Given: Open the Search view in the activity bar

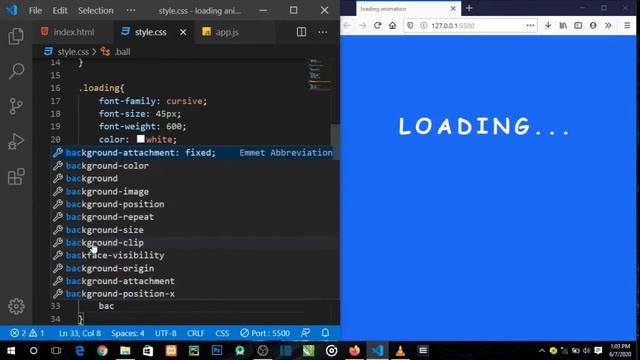Looking at the screenshot, I should point(16,71).
